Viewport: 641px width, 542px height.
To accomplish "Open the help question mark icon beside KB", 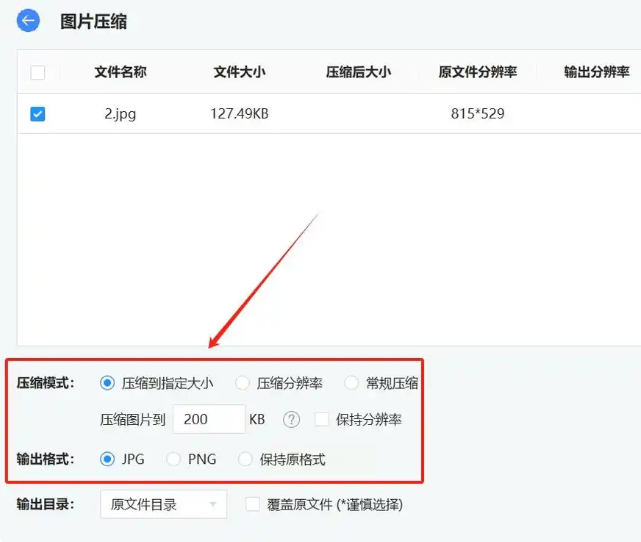I will (291, 419).
